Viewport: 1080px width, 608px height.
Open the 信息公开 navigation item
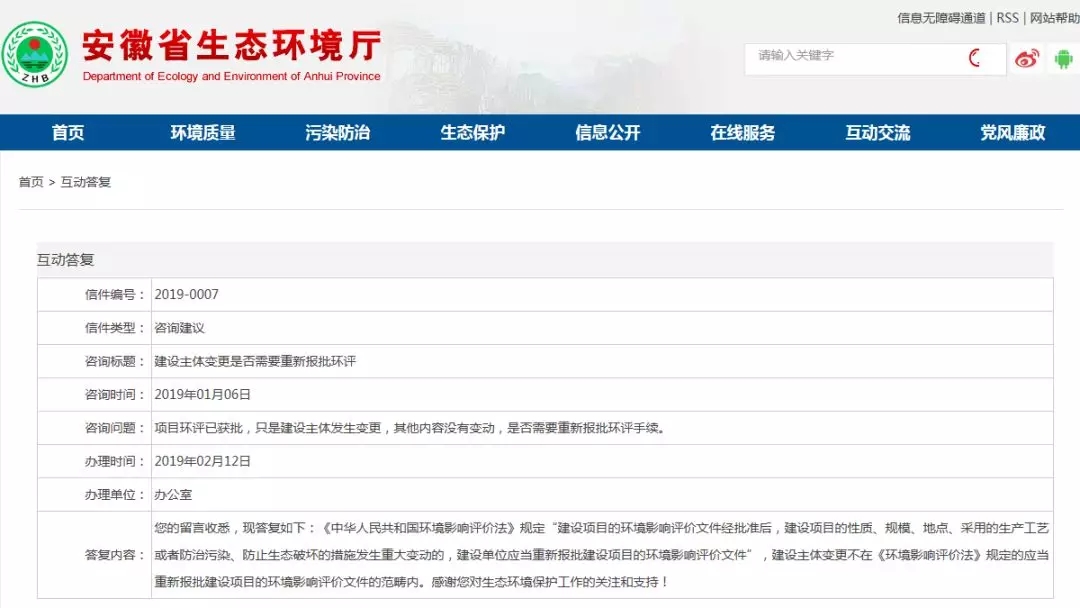click(x=608, y=132)
